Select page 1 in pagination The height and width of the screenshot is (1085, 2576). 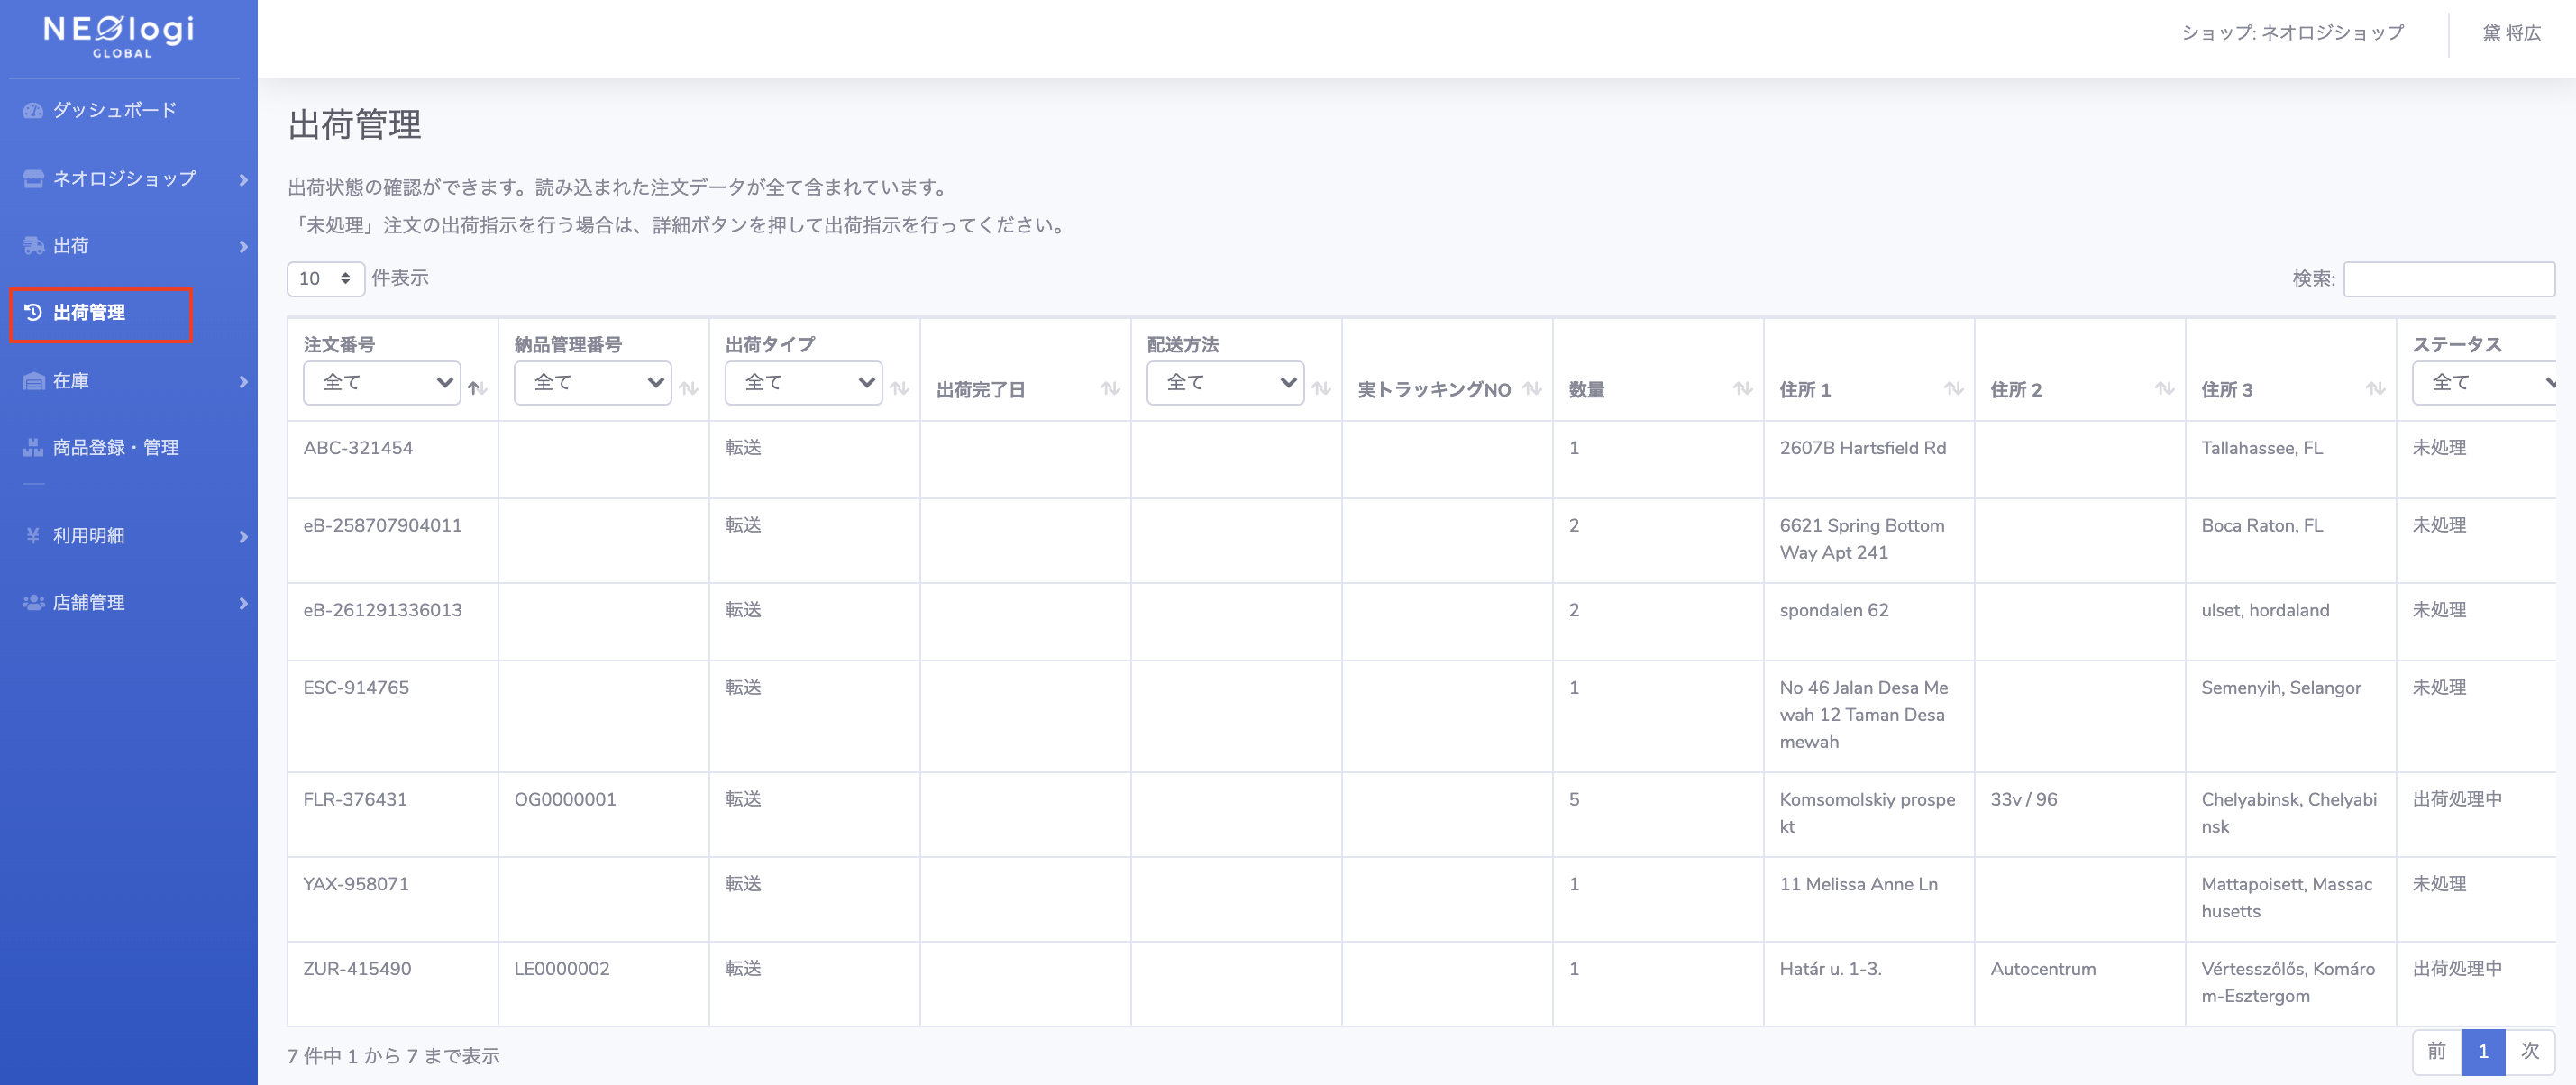coord(2483,1051)
